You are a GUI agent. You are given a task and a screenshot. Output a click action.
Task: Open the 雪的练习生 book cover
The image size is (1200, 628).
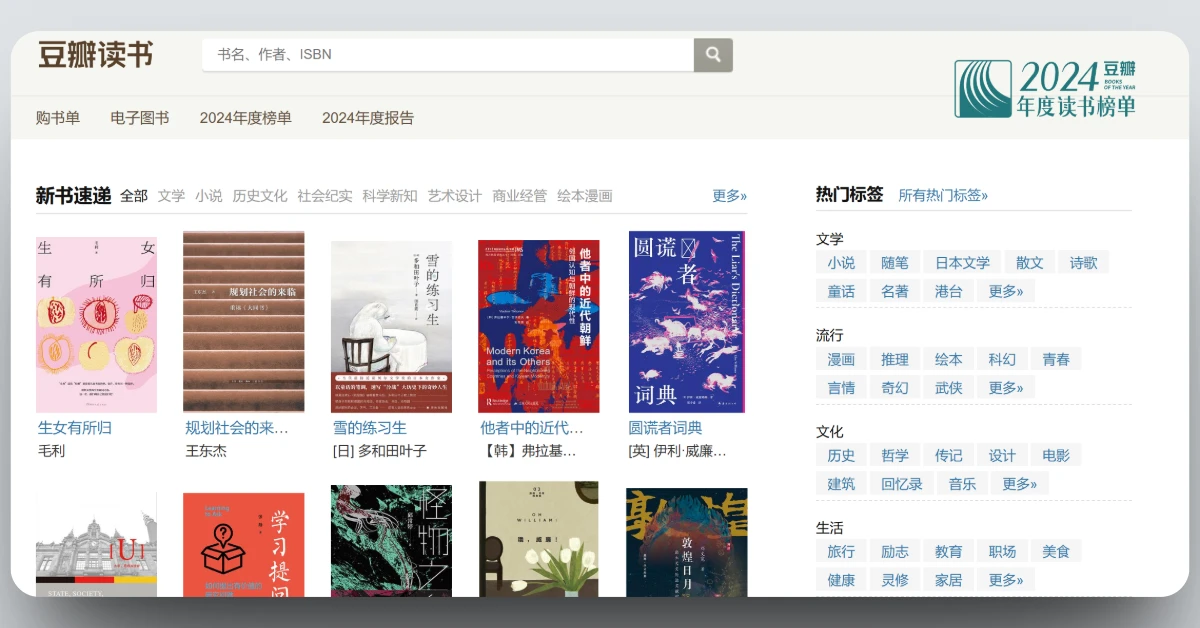(x=391, y=326)
